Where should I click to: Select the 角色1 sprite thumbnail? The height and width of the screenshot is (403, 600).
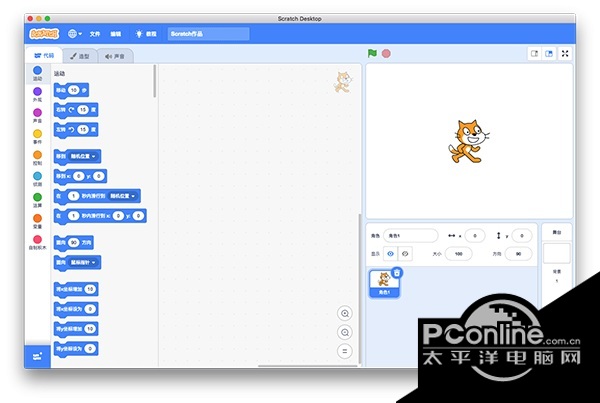pos(384,284)
